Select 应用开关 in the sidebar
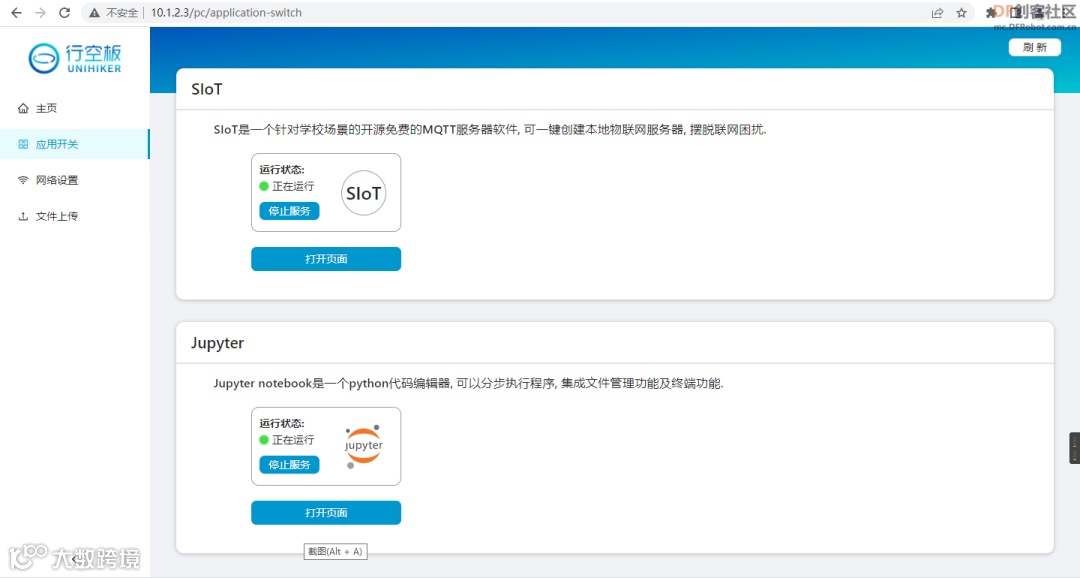 pyautogui.click(x=74, y=144)
